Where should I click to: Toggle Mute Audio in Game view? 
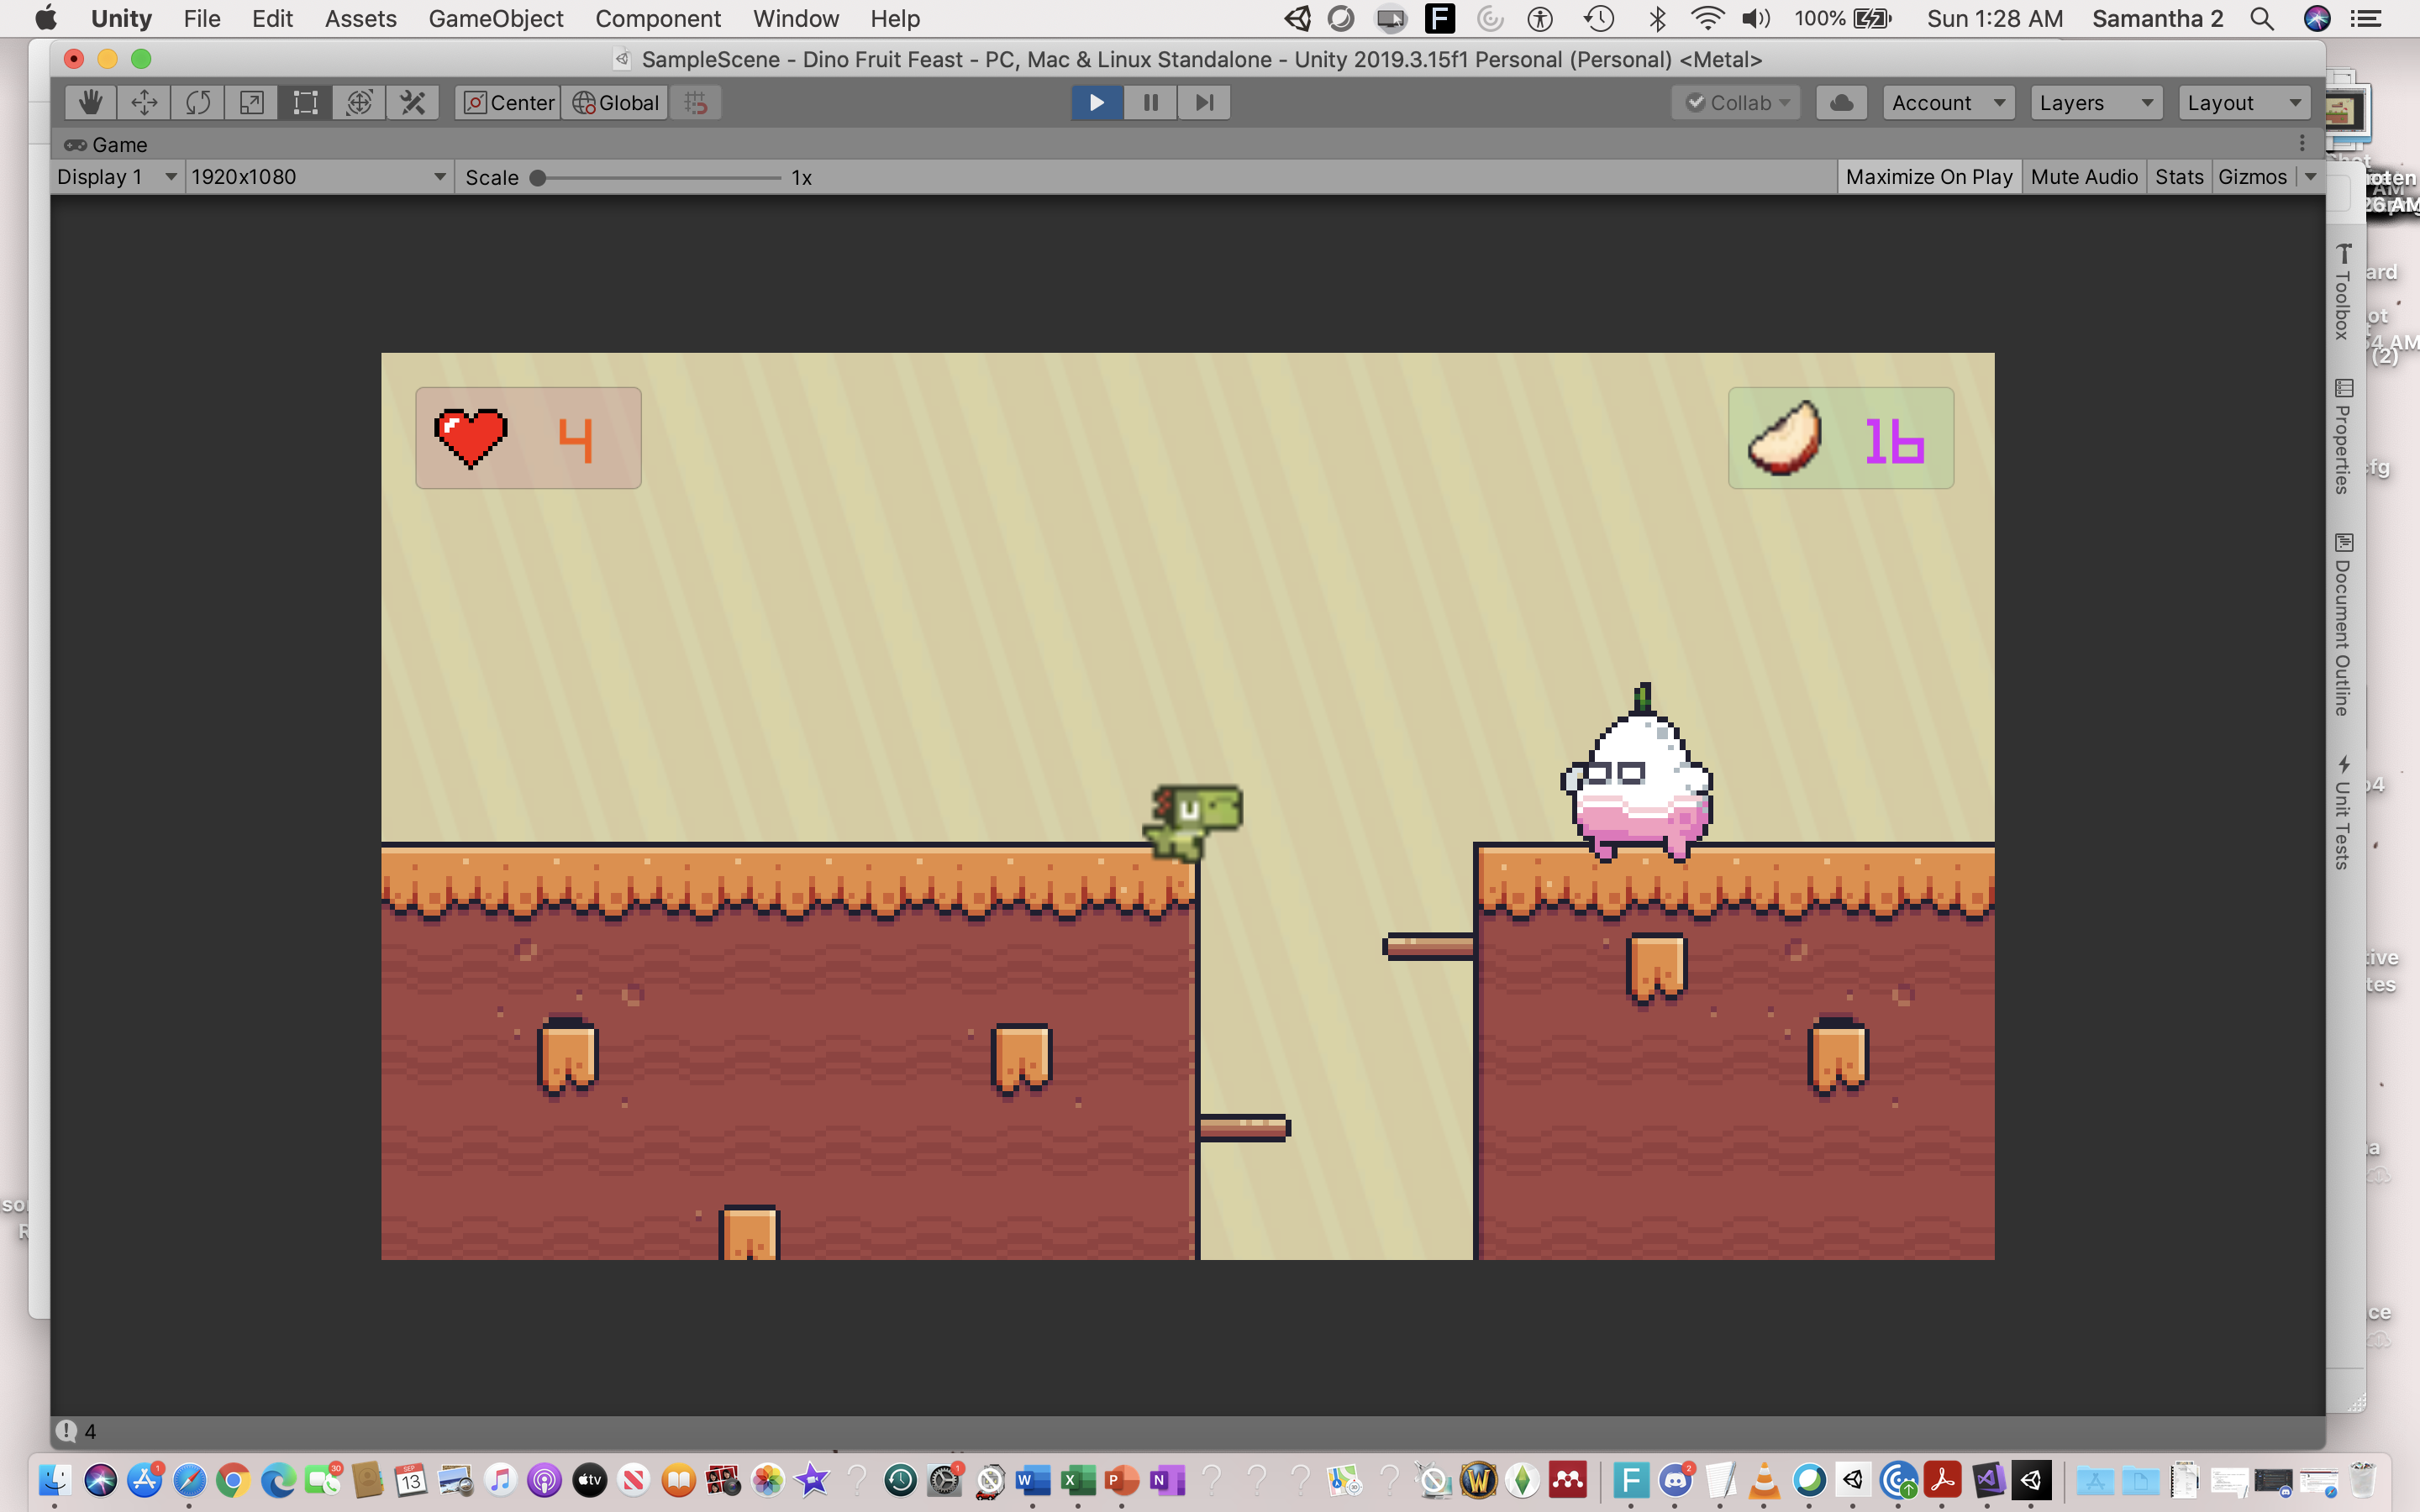click(2084, 177)
